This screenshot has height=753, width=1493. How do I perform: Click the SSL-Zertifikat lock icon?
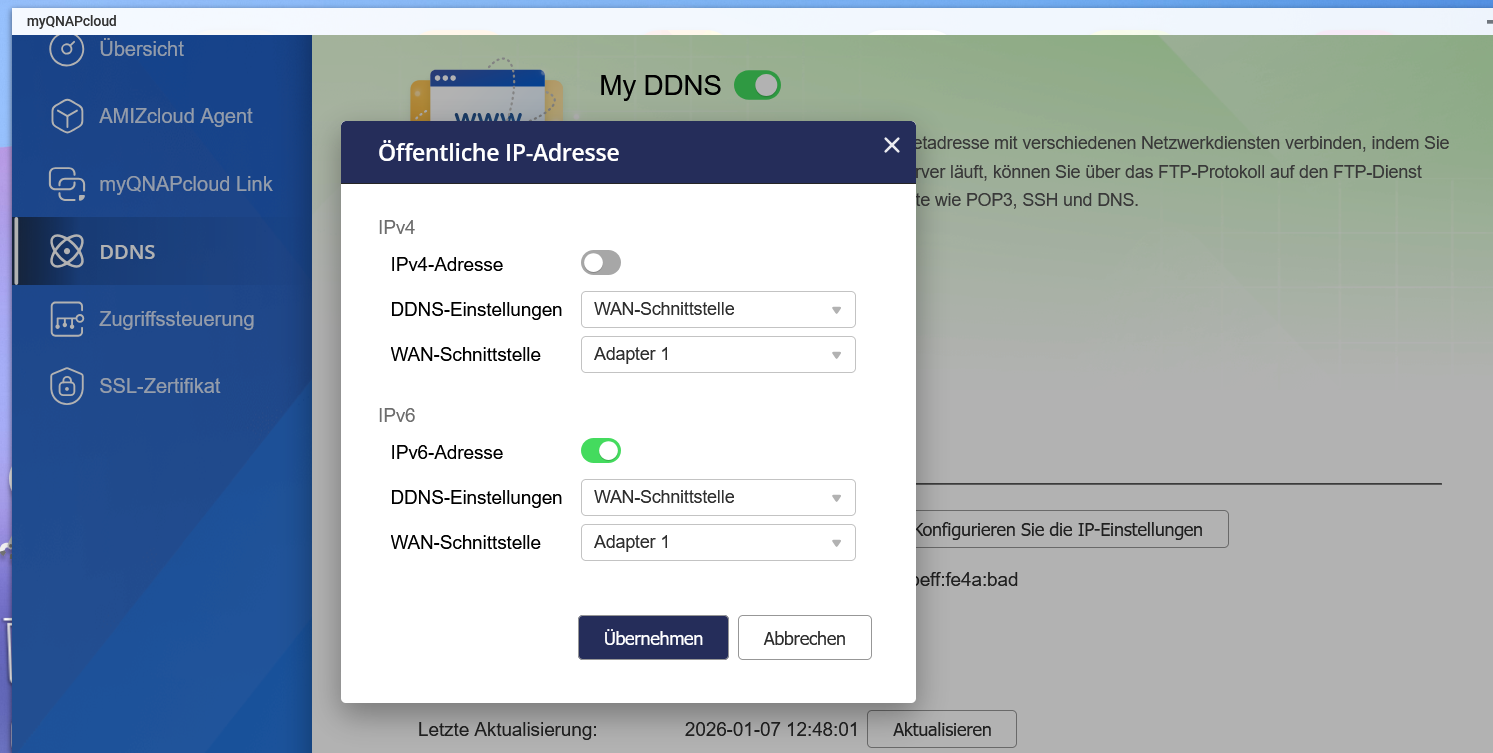67,386
